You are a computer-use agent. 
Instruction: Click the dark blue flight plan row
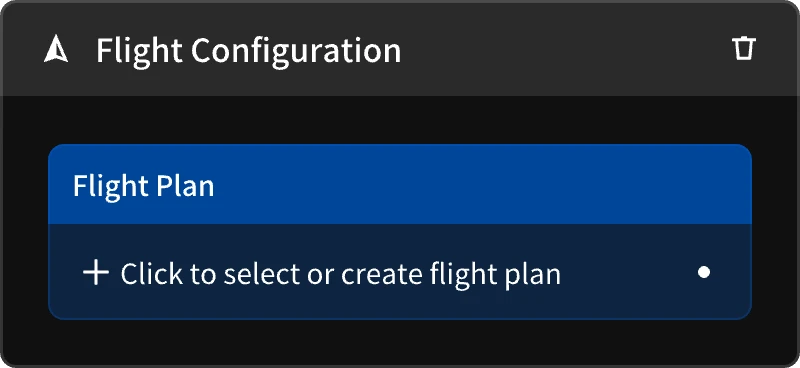[400, 272]
